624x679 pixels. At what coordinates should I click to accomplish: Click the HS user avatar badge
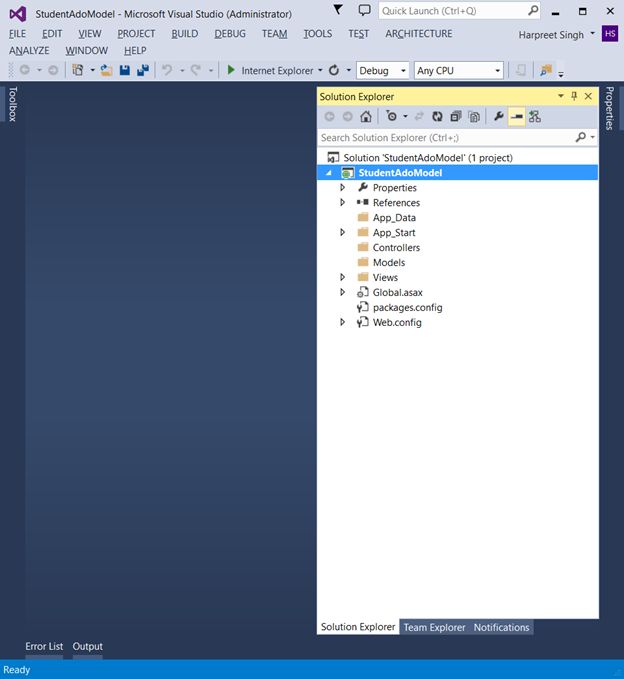pos(610,34)
